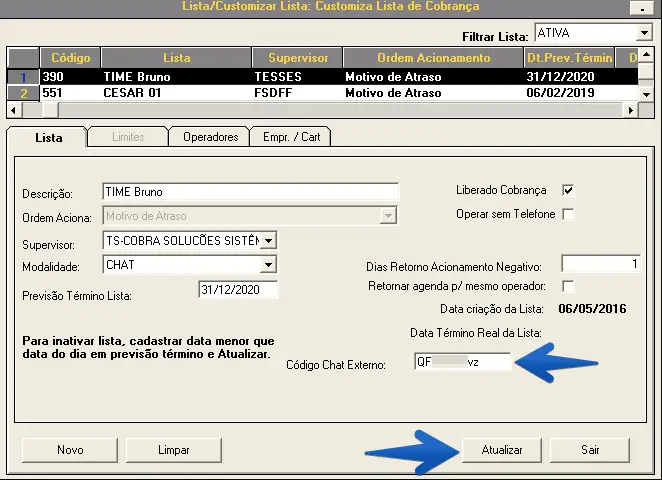Edit the Previsão Término Lista date field
The height and width of the screenshot is (480, 662).
(238, 290)
